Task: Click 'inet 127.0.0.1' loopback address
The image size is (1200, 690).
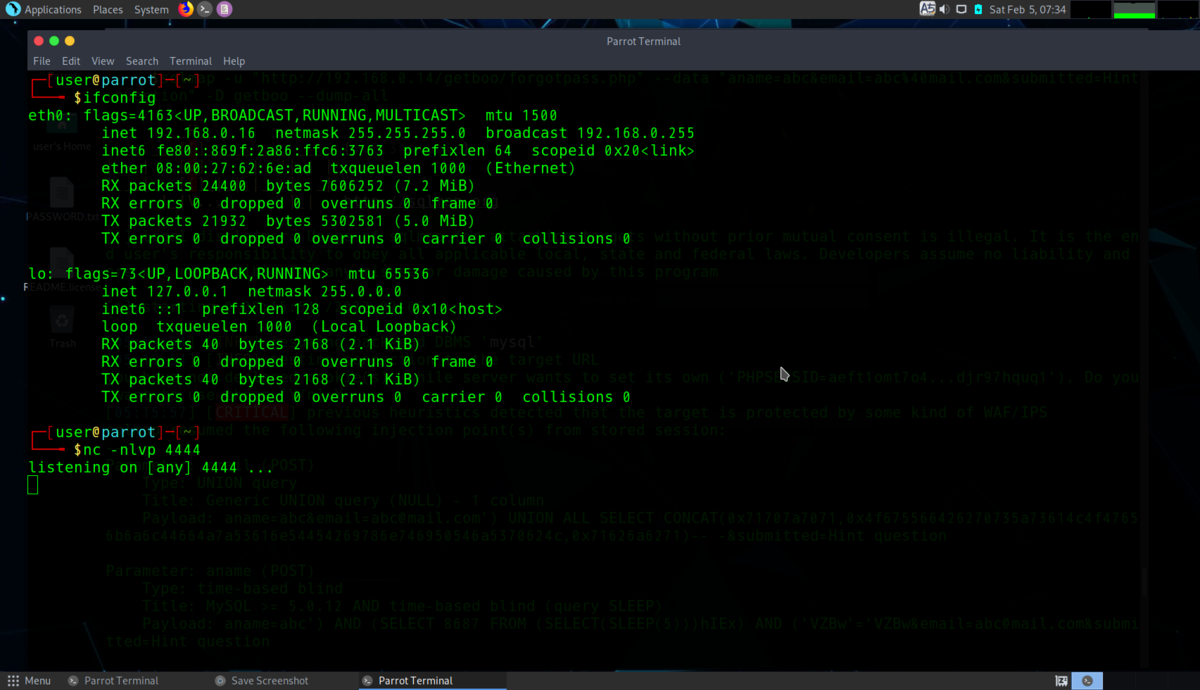Action: tap(165, 292)
